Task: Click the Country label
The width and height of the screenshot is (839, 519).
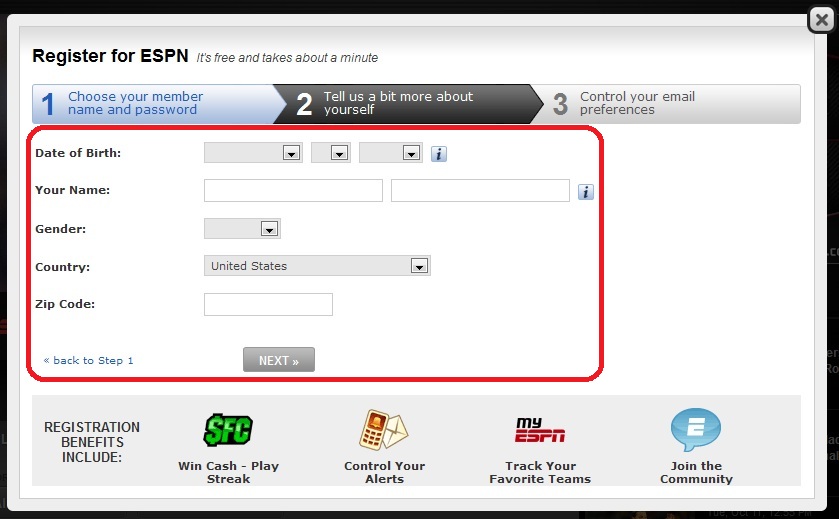Action: [63, 267]
